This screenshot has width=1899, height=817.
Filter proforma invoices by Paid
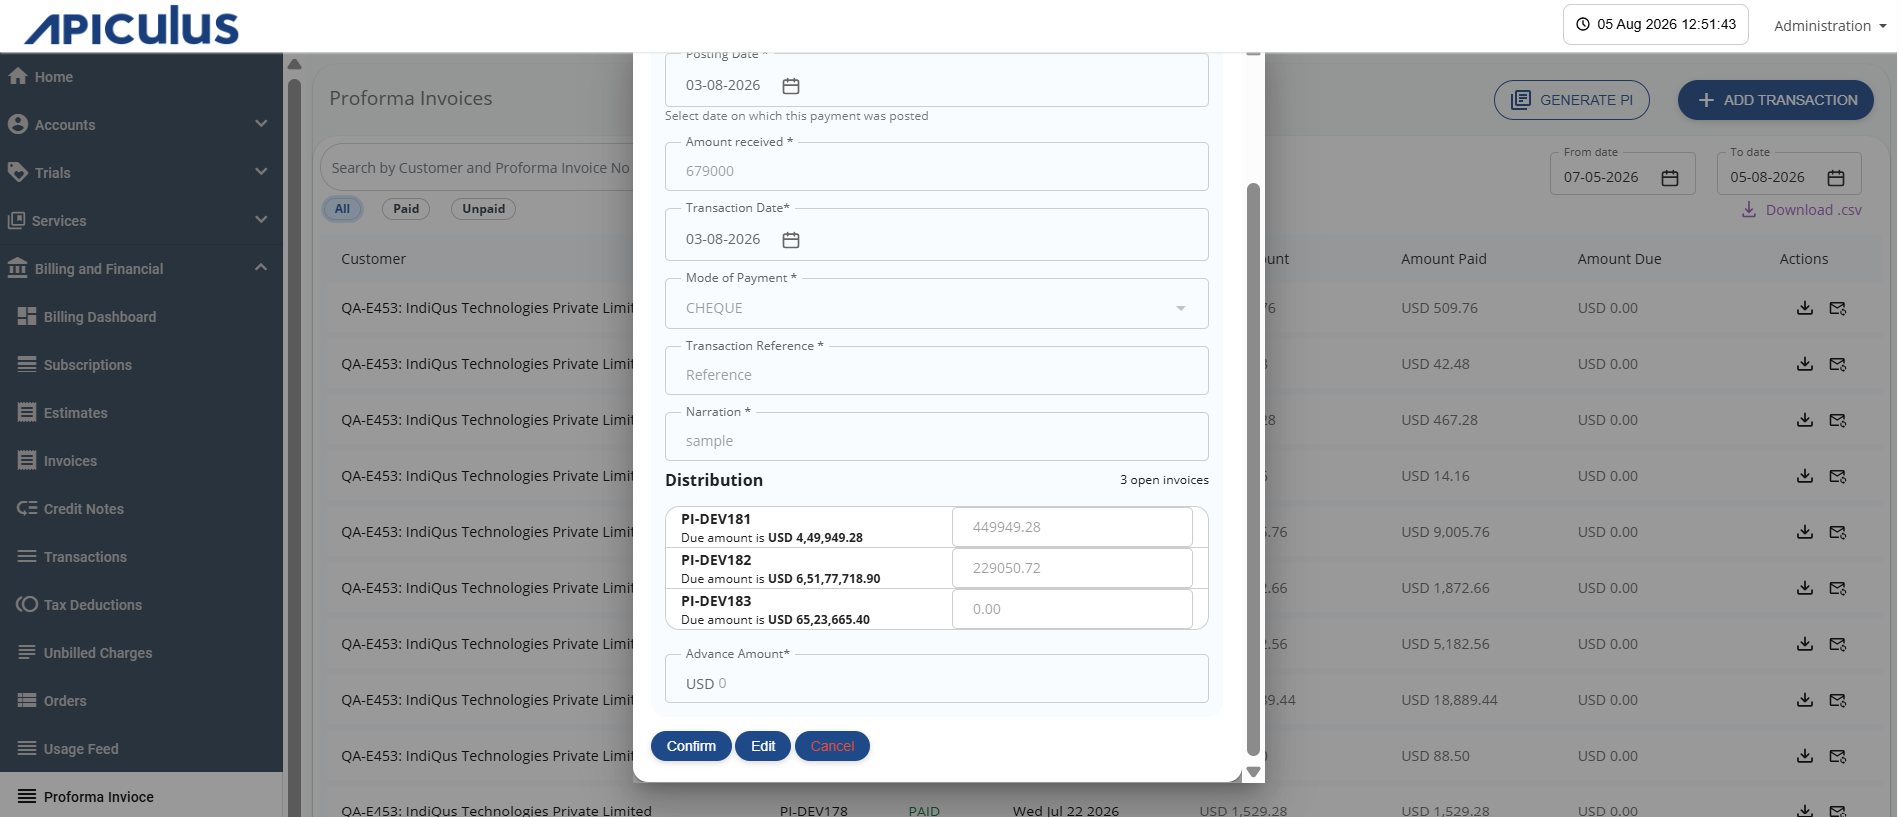406,209
